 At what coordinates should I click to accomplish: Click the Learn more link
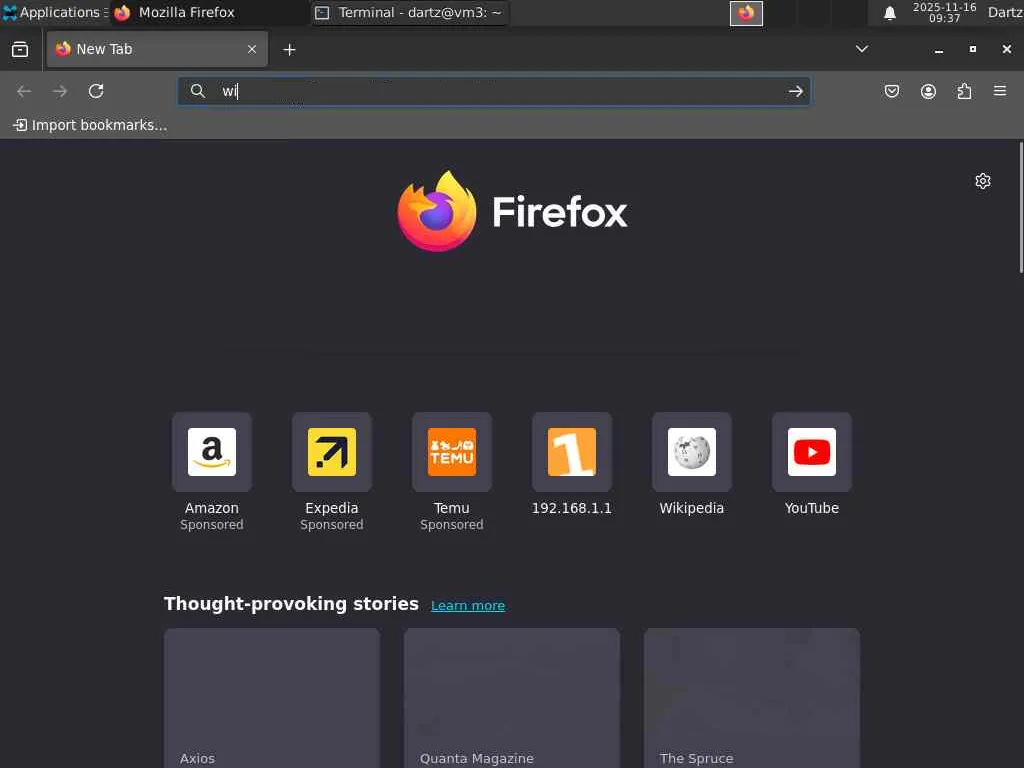tap(468, 605)
